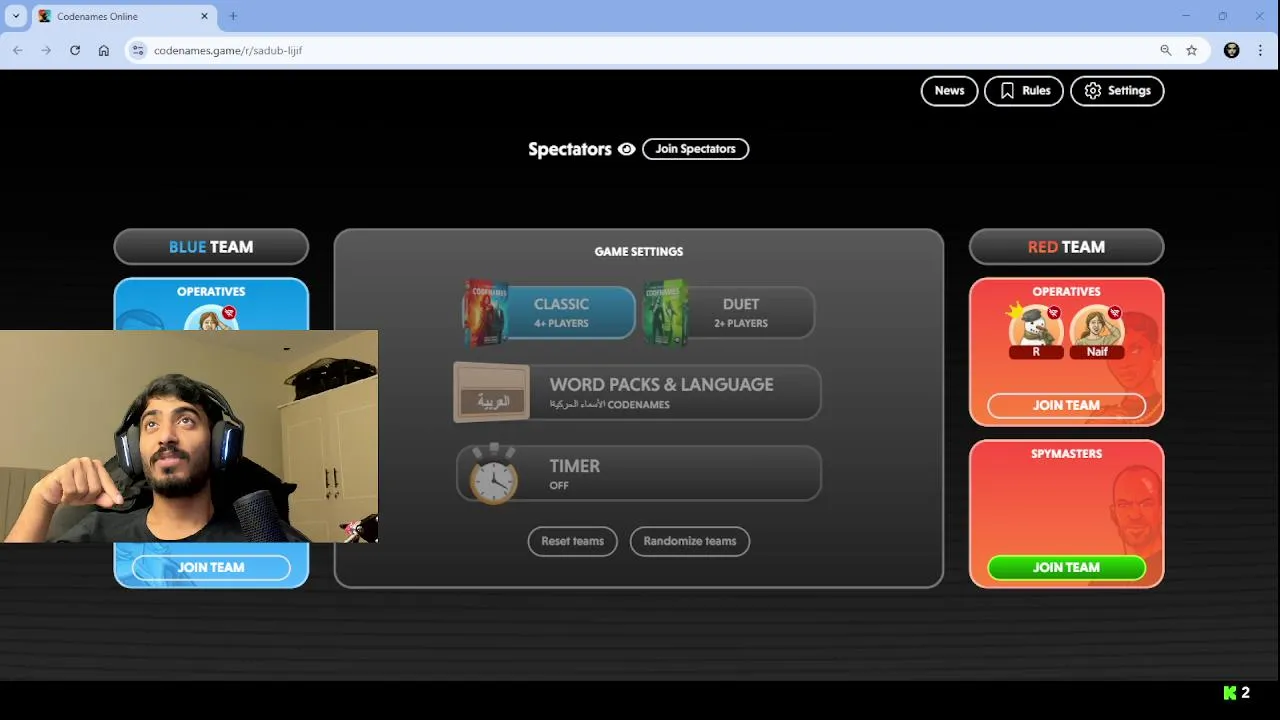This screenshot has width=1280, height=720.
Task: Open the News button
Action: pyautogui.click(x=949, y=91)
